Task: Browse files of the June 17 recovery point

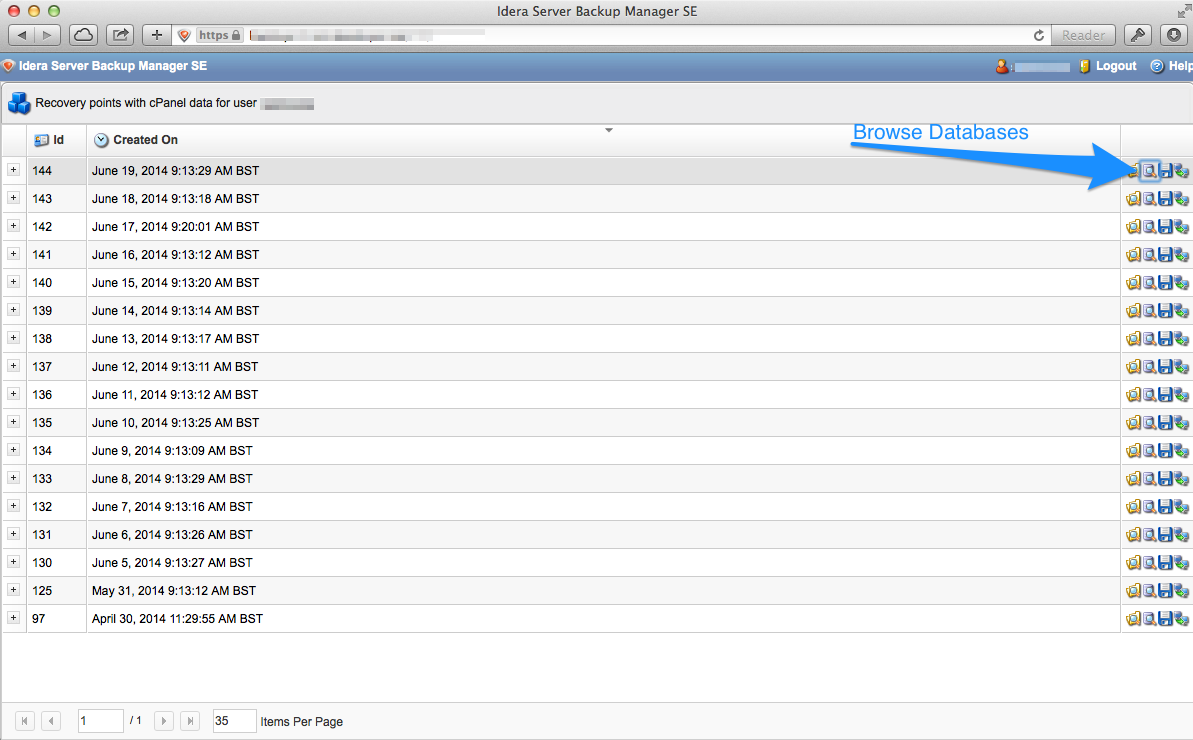Action: (x=1134, y=227)
